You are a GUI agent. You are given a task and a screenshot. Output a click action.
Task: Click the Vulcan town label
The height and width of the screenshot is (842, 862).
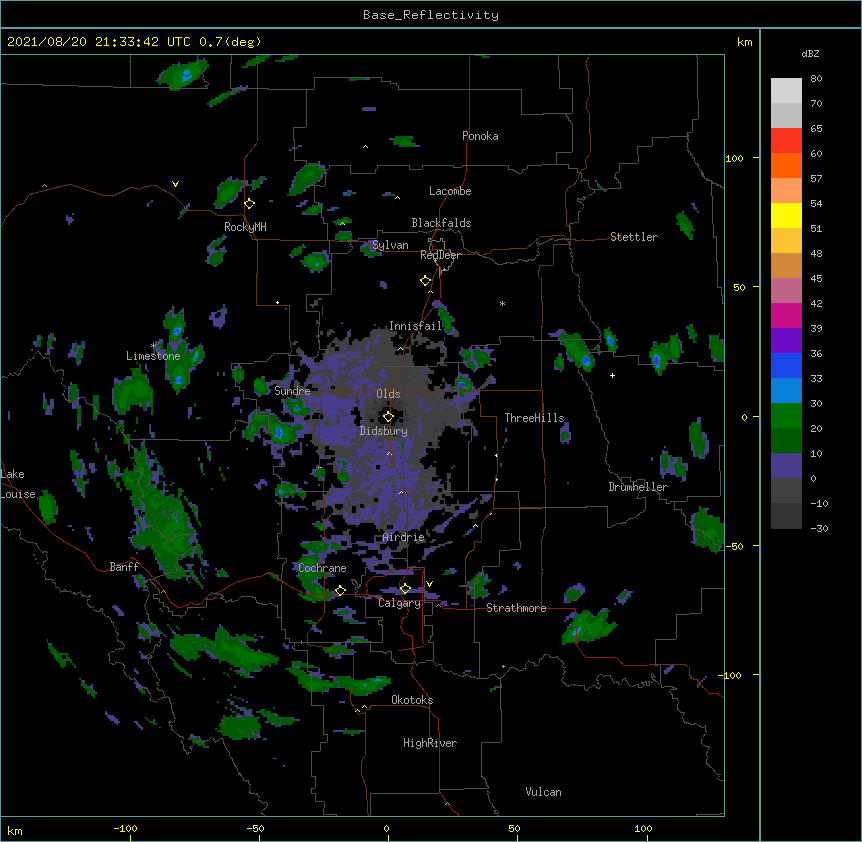click(543, 792)
